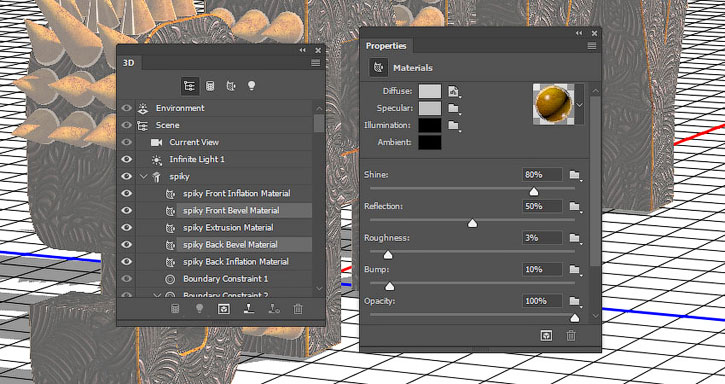Viewport: 725px width, 384px height.
Task: Click render icon in Properties panel
Action: [547, 336]
